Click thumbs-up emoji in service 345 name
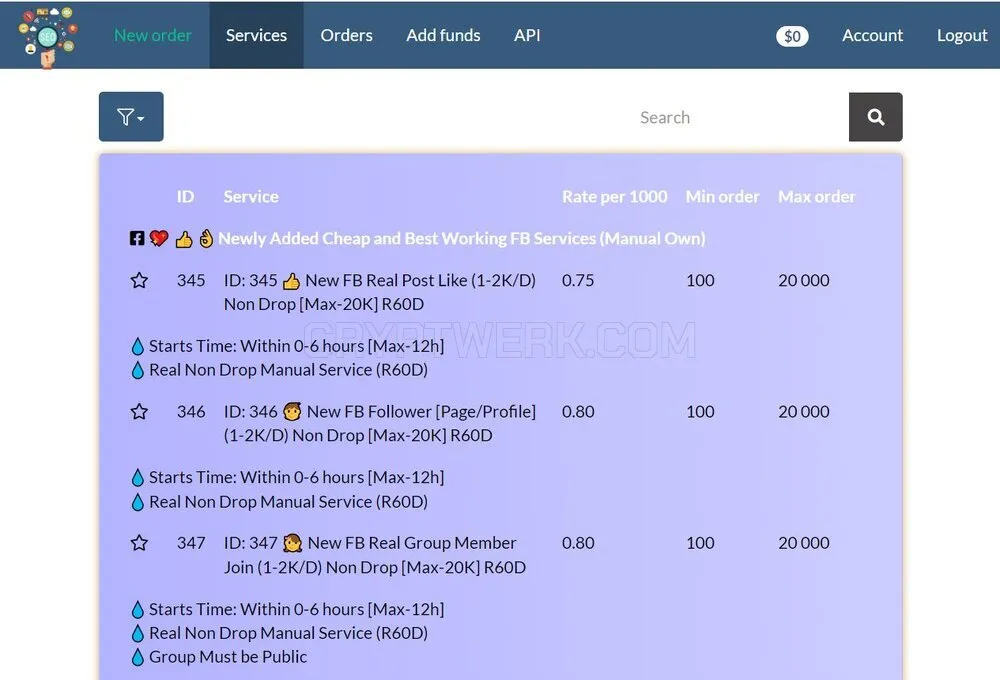This screenshot has height=680, width=1000. tap(291, 281)
